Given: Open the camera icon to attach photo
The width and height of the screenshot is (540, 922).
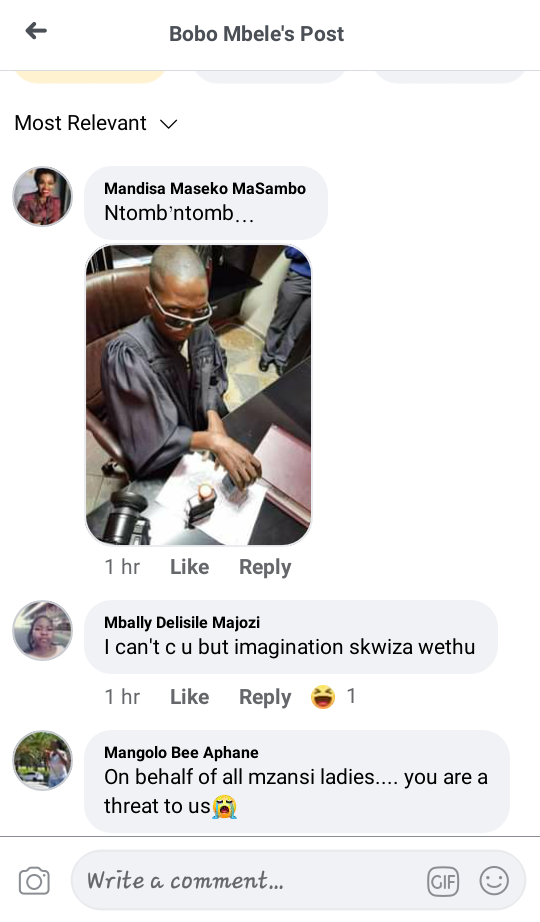Looking at the screenshot, I should (34, 881).
